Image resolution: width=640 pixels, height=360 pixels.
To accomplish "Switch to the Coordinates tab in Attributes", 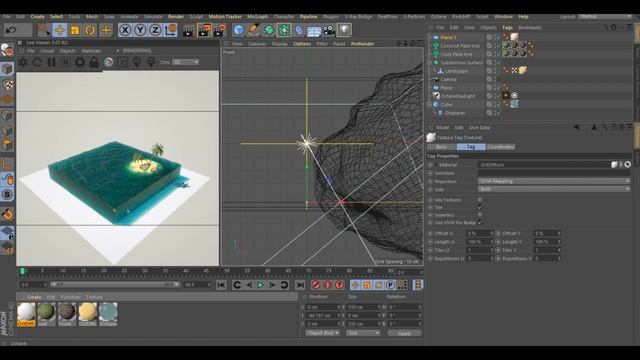I will coord(501,147).
